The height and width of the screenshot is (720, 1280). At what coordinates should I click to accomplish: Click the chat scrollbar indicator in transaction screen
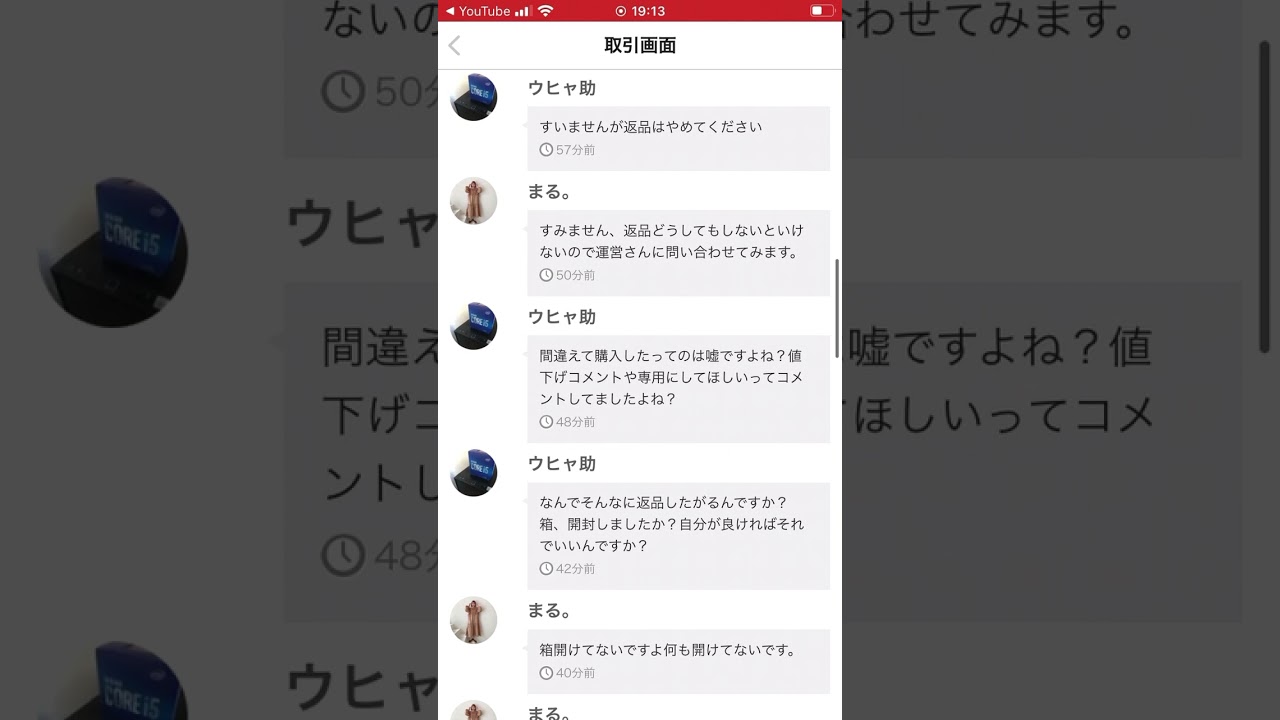[837, 300]
